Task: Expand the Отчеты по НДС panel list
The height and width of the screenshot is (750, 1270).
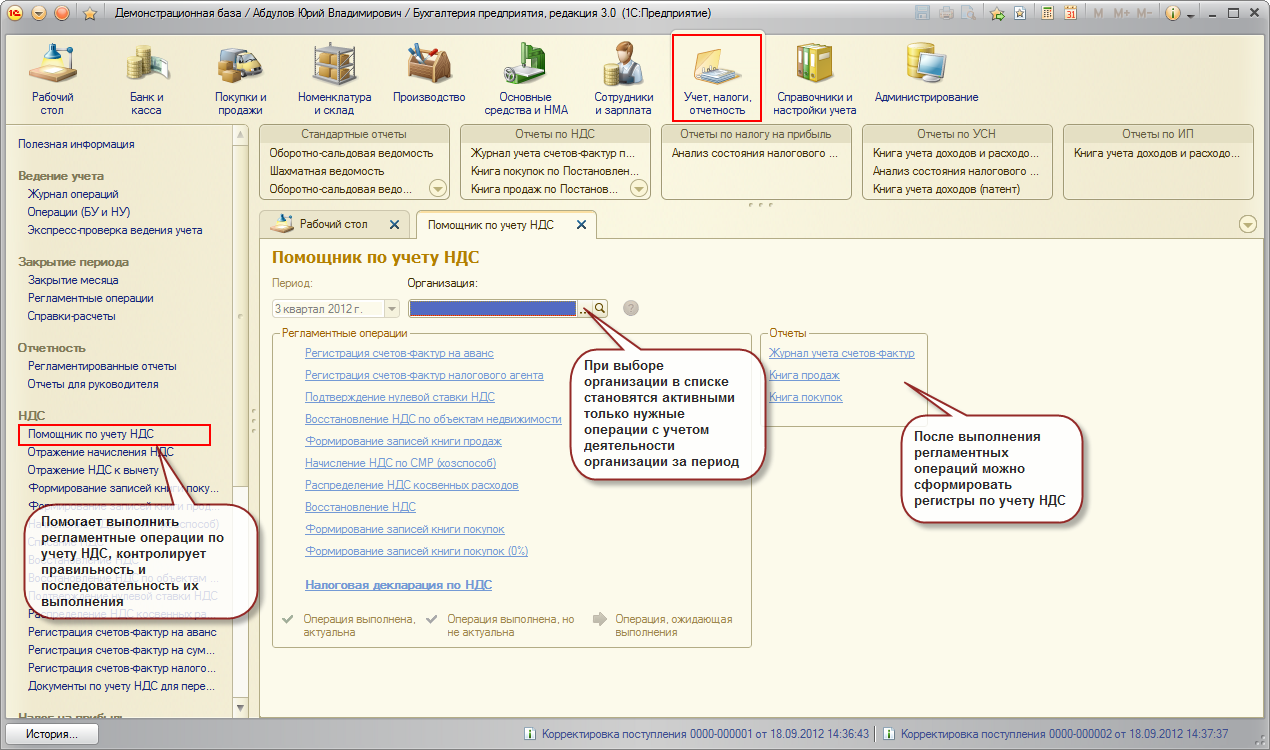Action: click(x=639, y=189)
